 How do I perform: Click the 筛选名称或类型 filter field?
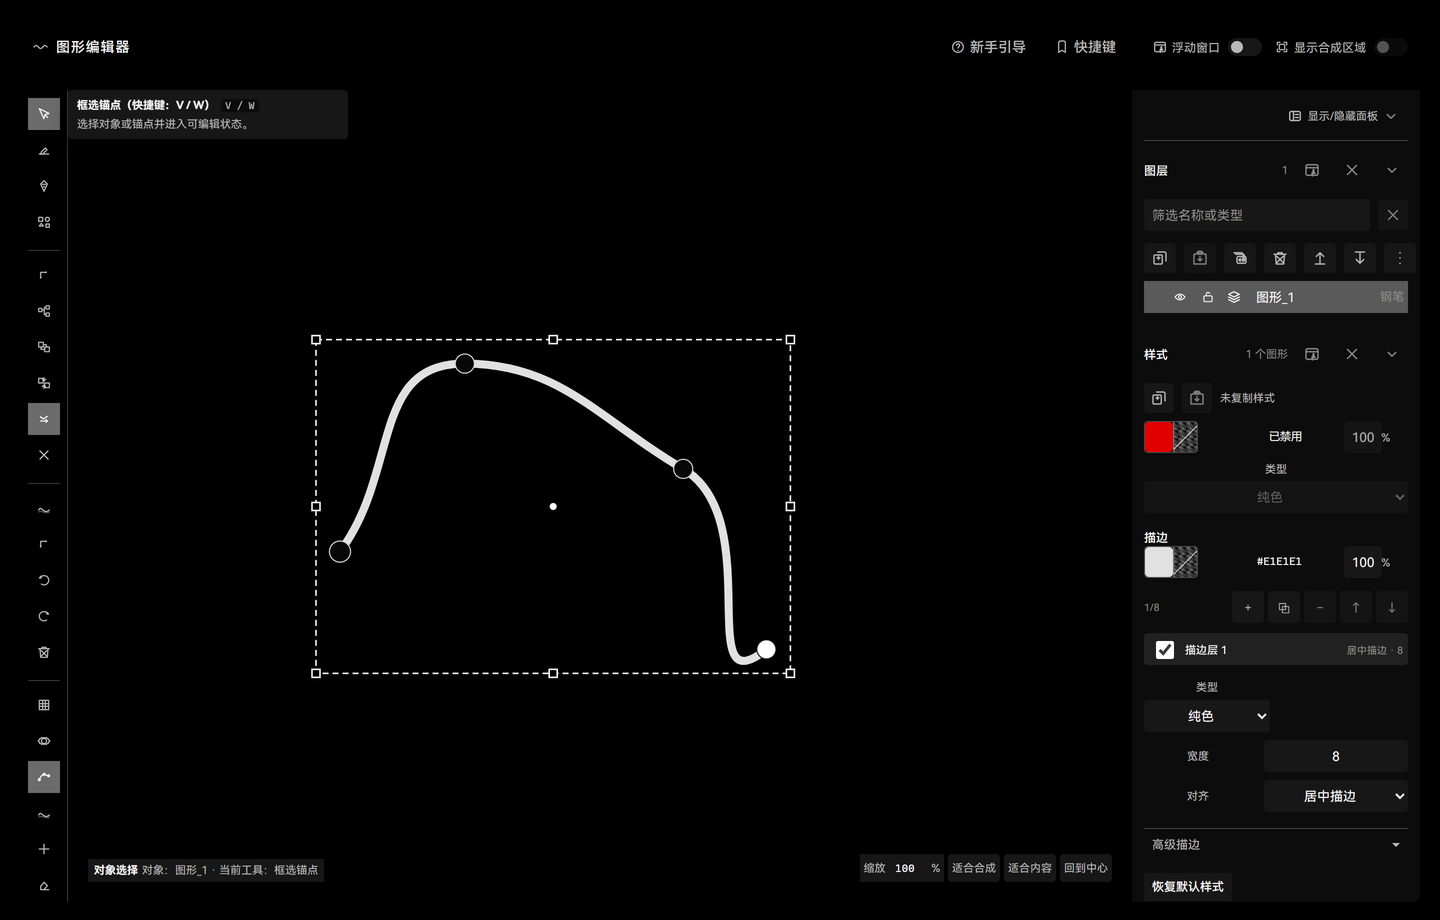tap(1257, 215)
